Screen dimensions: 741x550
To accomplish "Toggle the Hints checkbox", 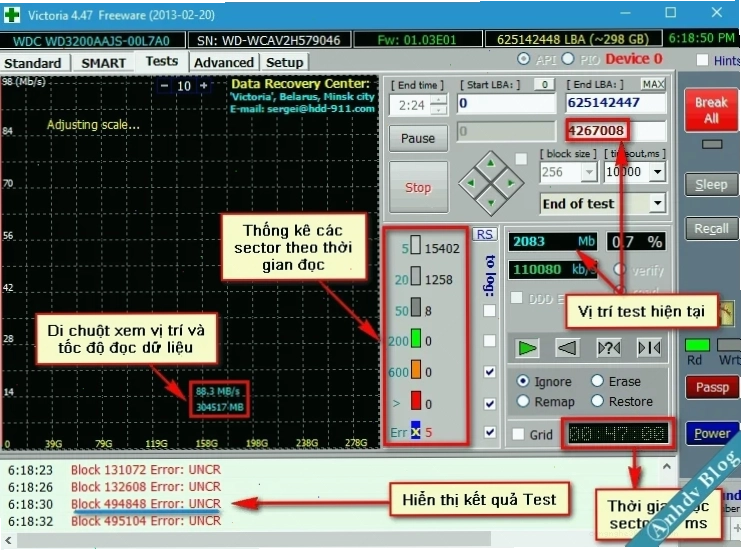I will pos(702,60).
